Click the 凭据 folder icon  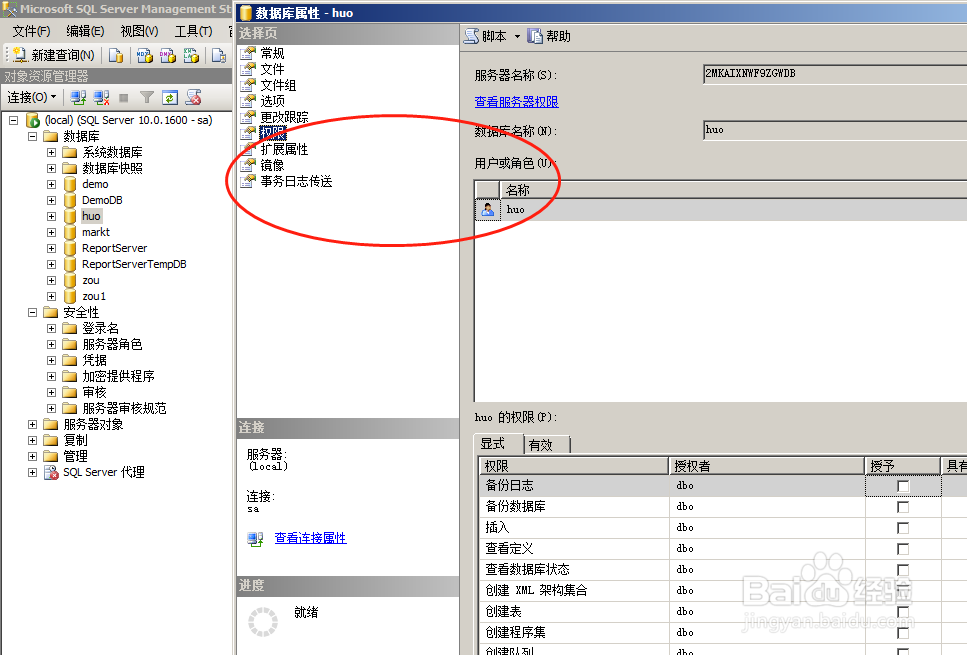tap(70, 360)
